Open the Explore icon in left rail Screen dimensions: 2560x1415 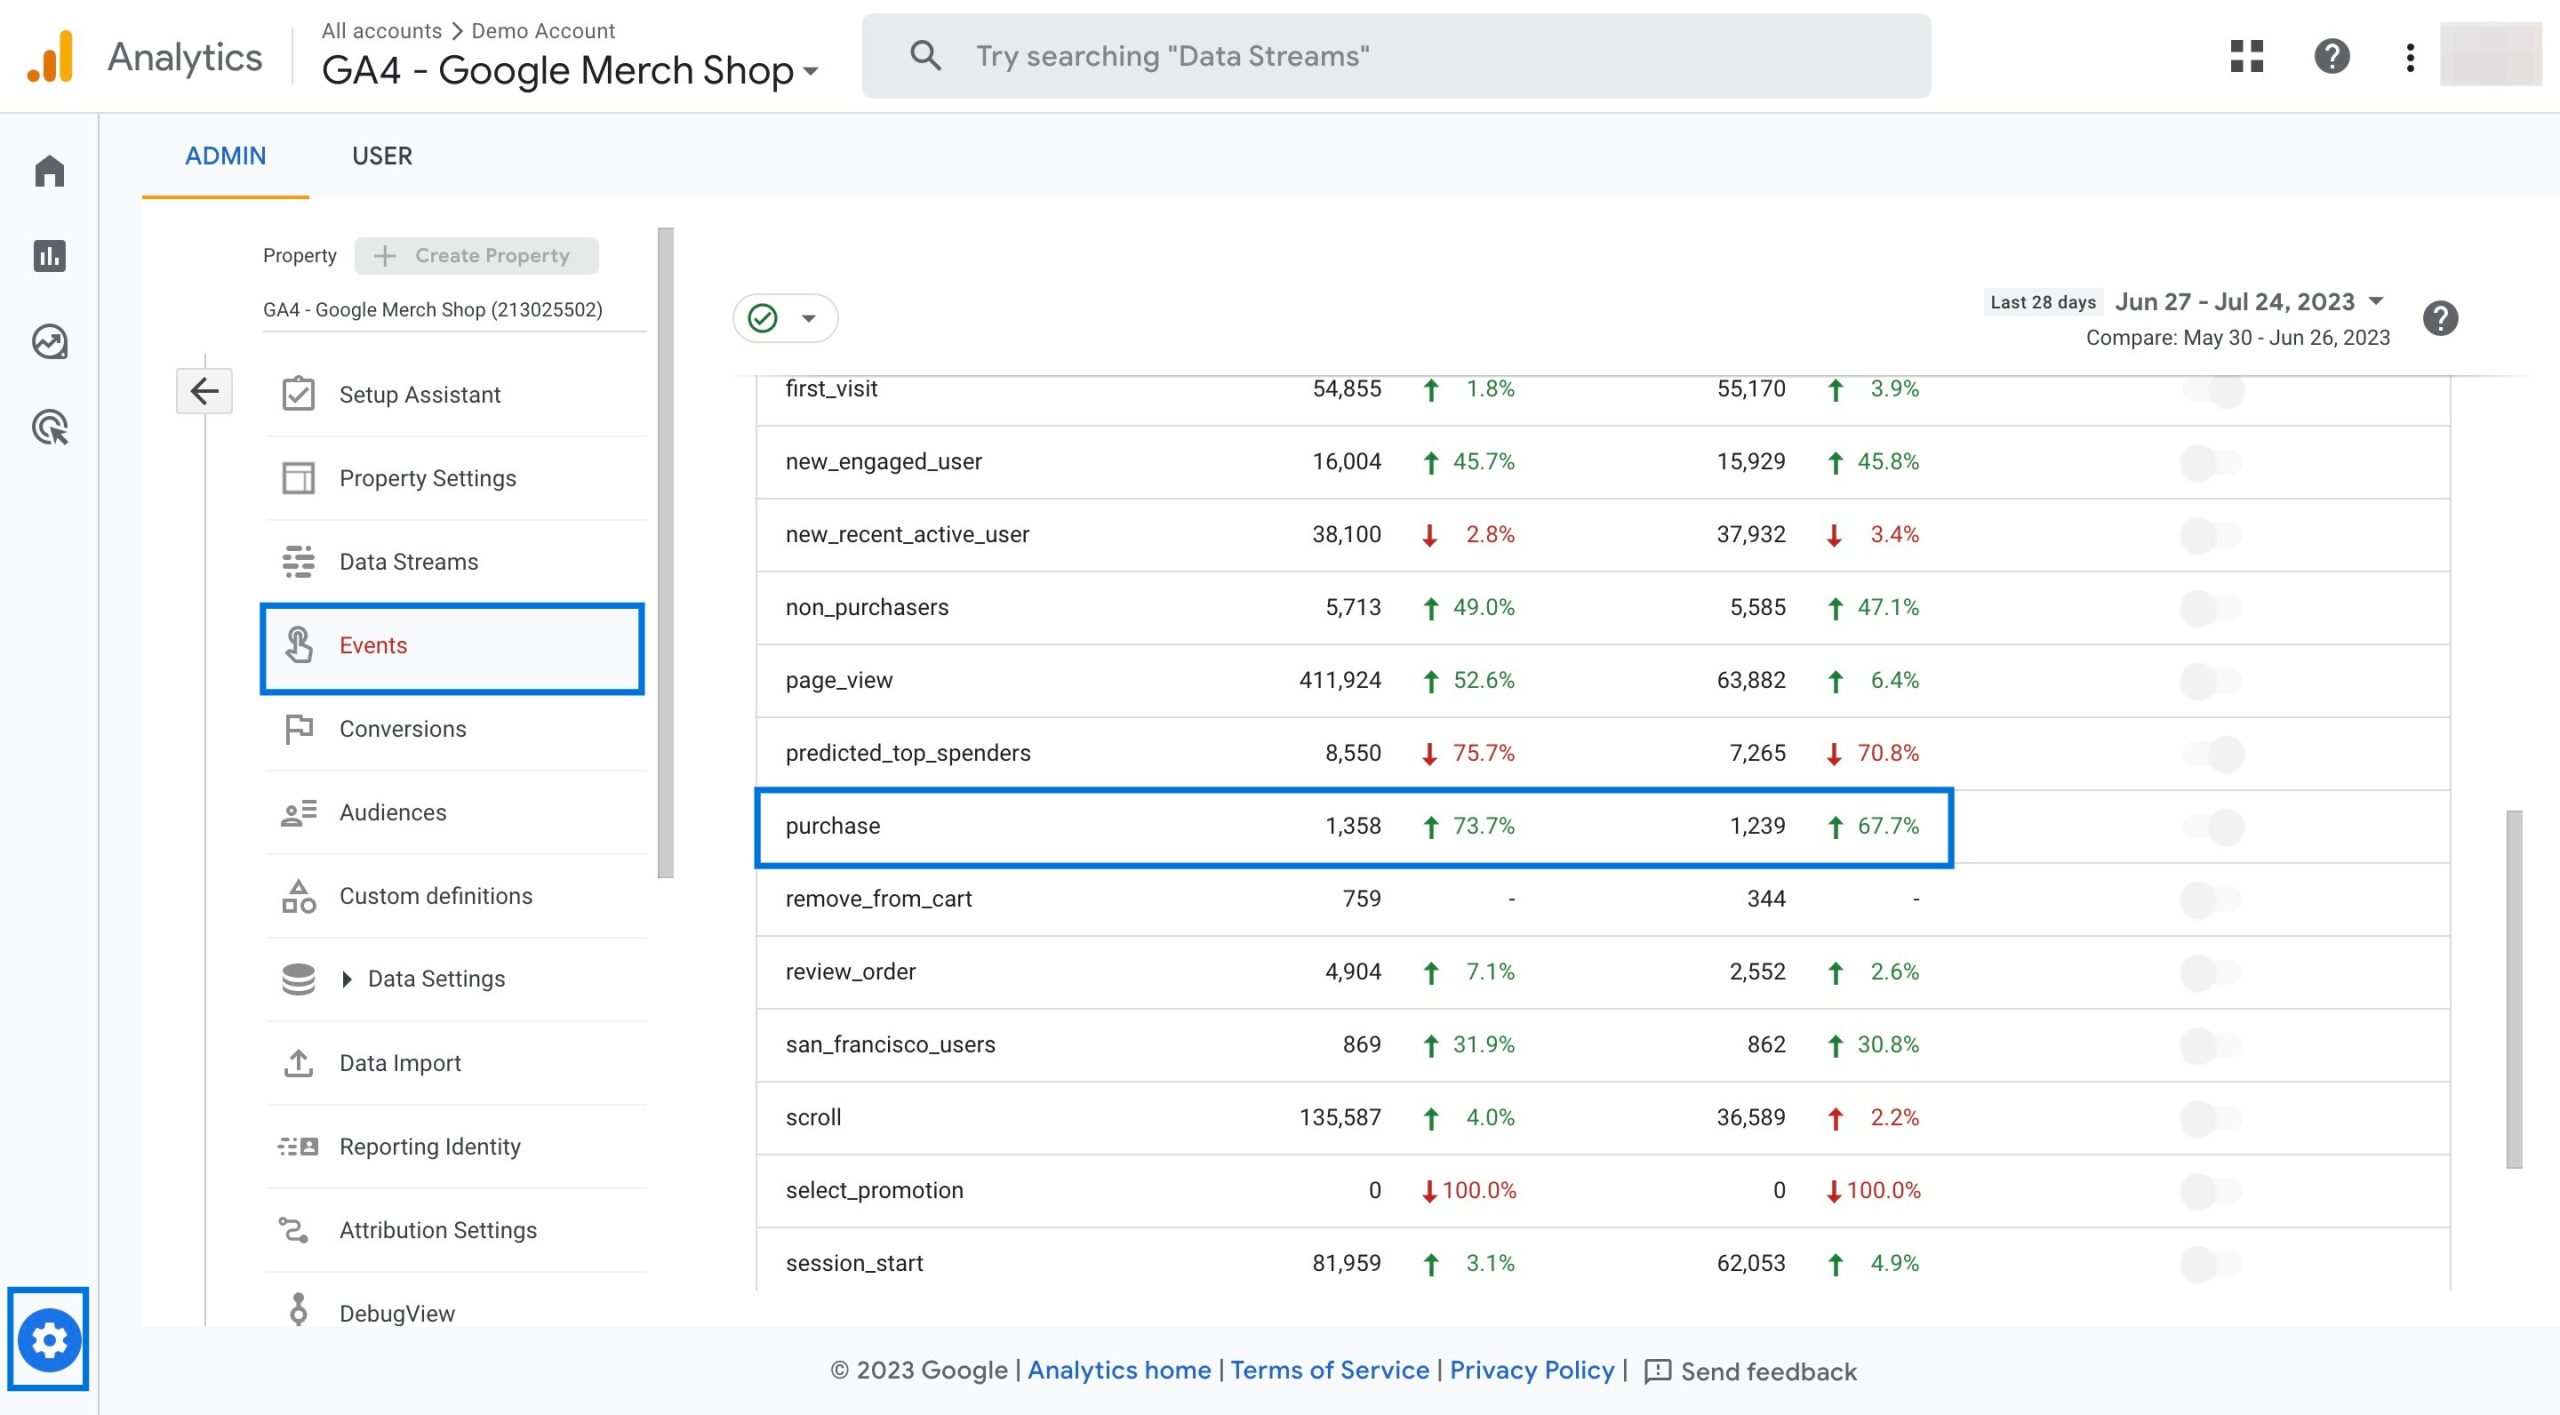point(49,342)
